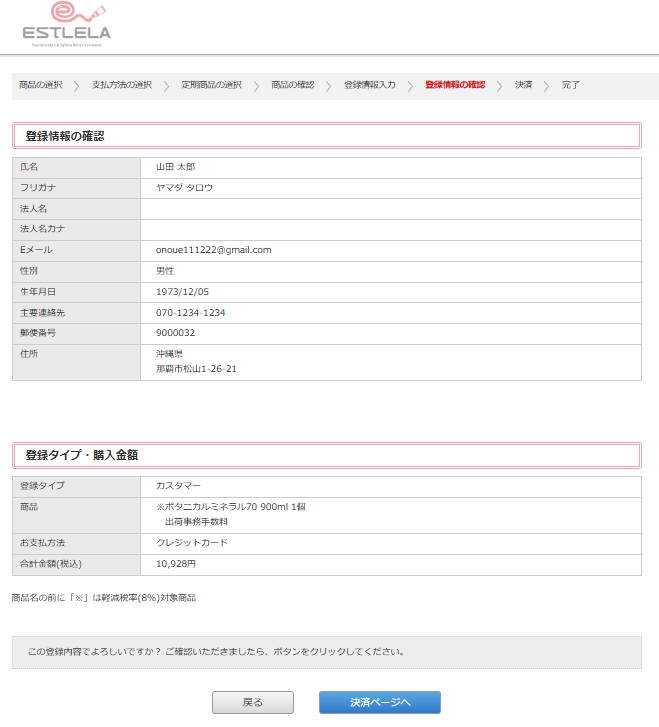Click the active 登録情報の確認 step

click(x=455, y=86)
